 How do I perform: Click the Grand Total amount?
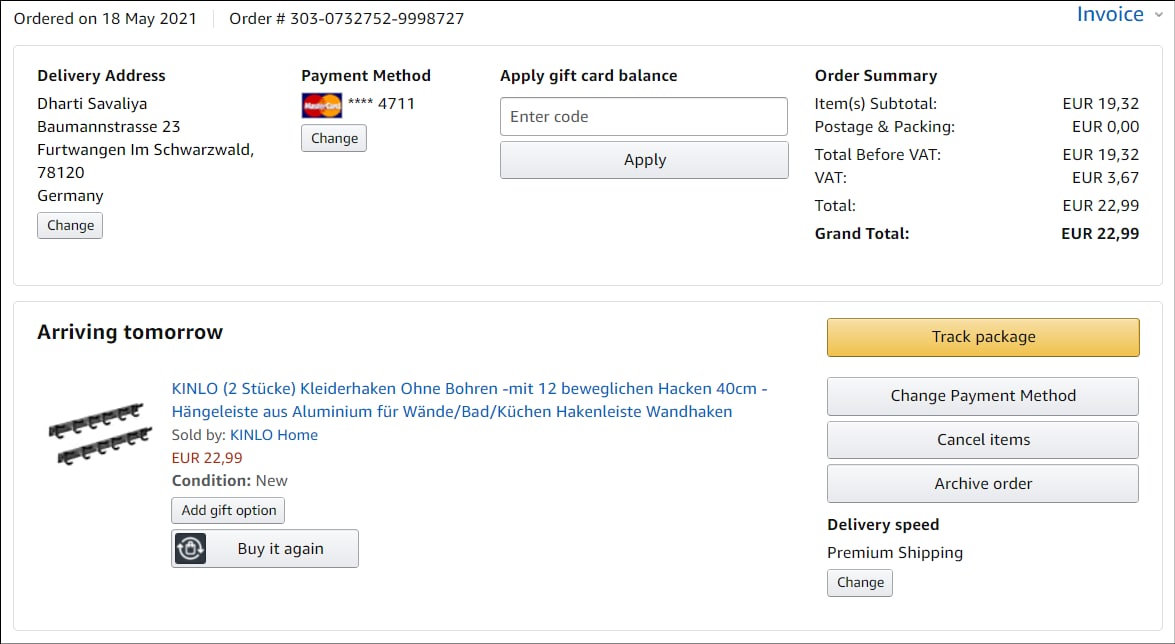click(1100, 234)
